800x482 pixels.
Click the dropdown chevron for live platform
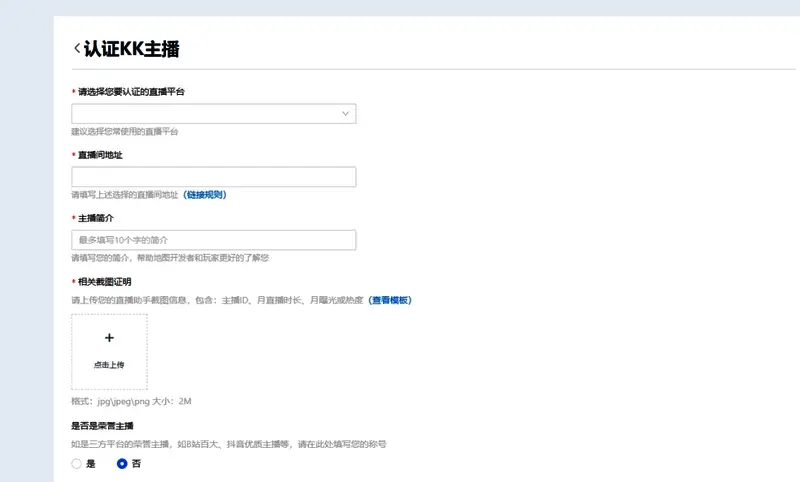[x=345, y=114]
